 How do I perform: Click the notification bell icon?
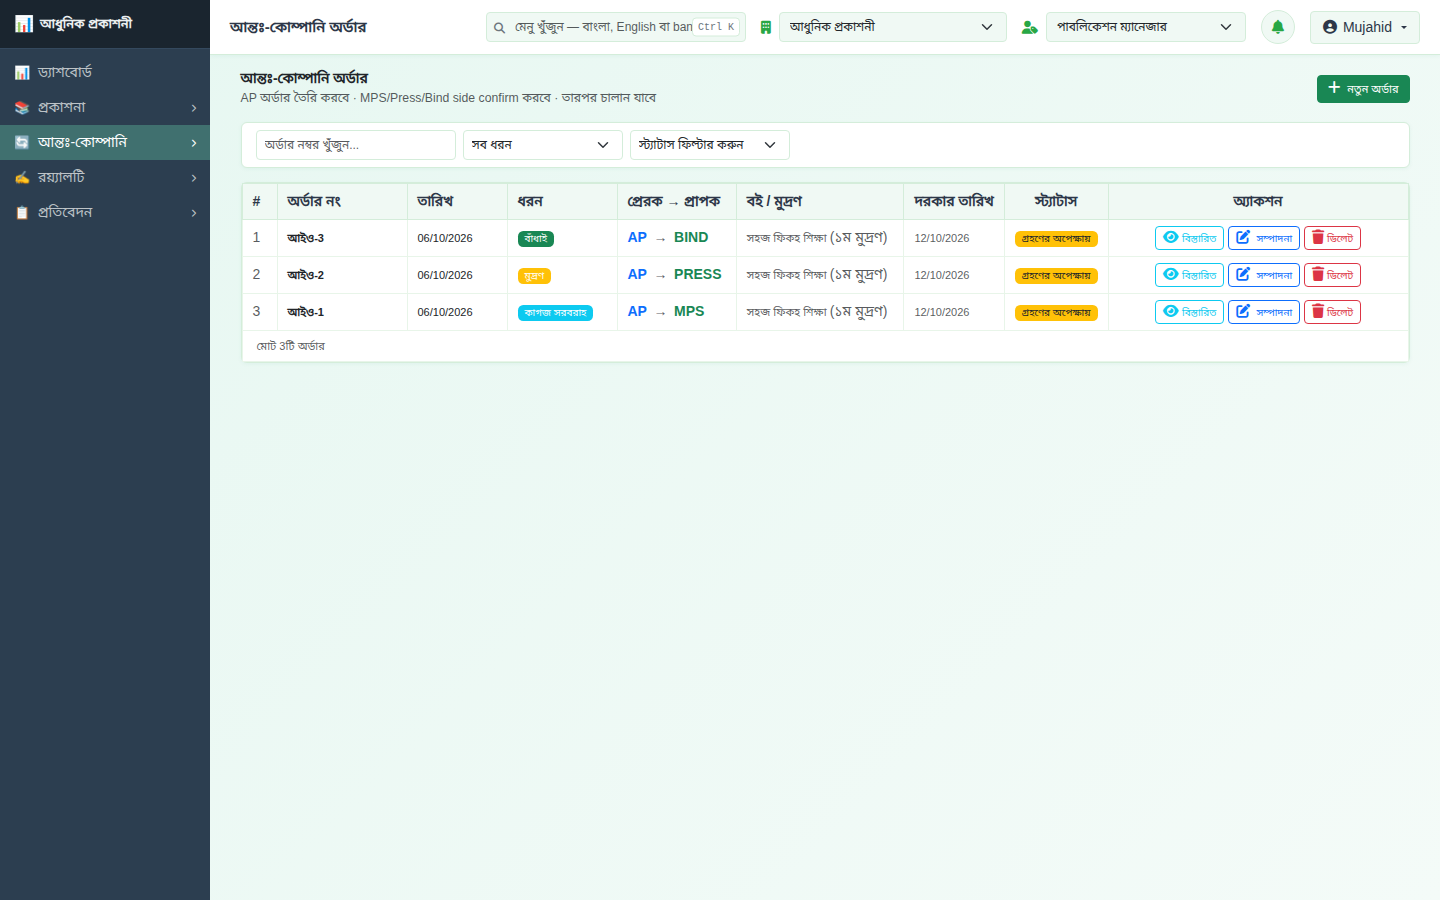[1277, 27]
